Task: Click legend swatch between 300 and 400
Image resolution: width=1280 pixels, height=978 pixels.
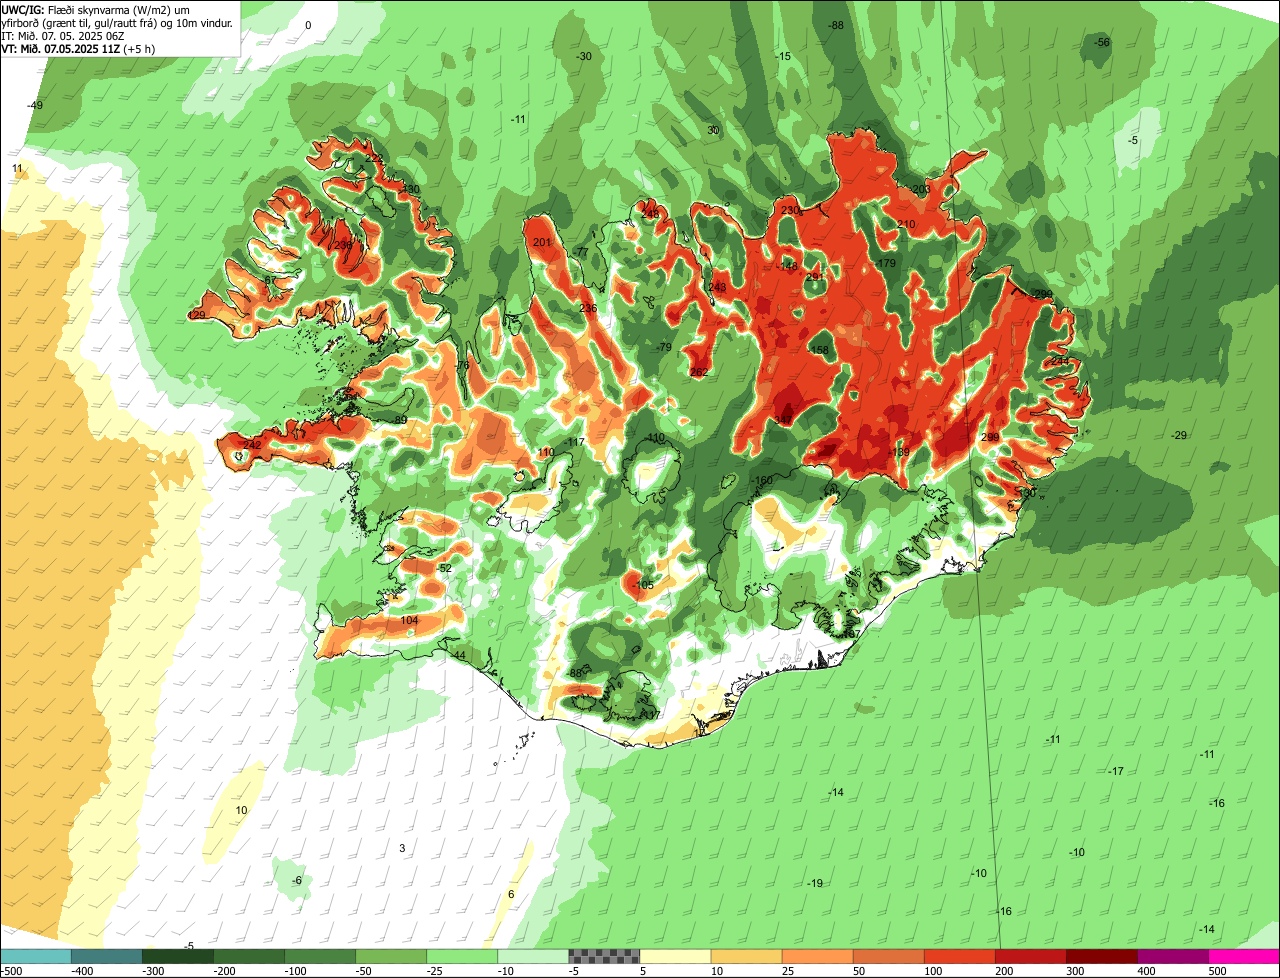Action: click(x=1101, y=956)
